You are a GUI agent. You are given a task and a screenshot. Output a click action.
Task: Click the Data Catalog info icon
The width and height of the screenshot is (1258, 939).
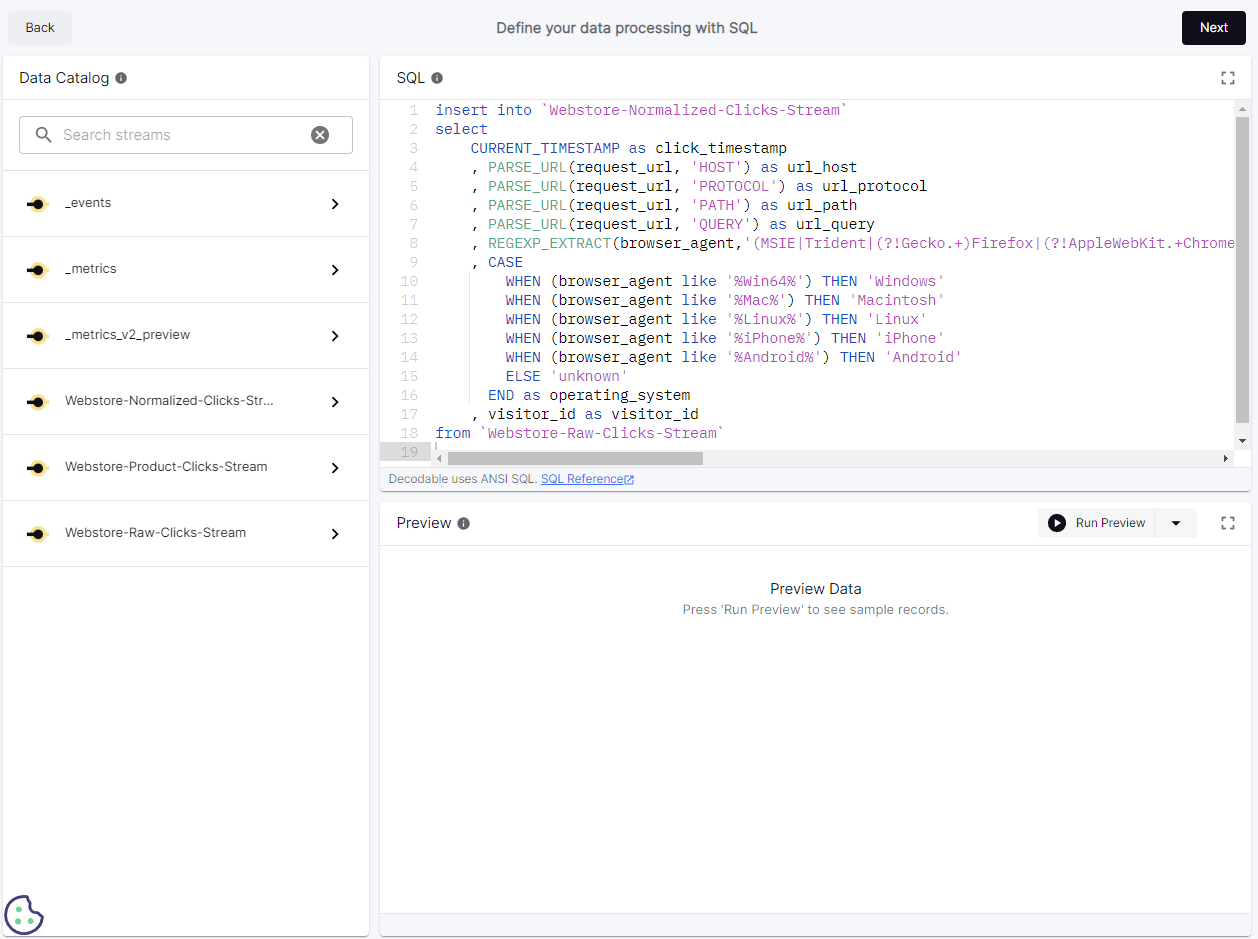[x=121, y=78]
